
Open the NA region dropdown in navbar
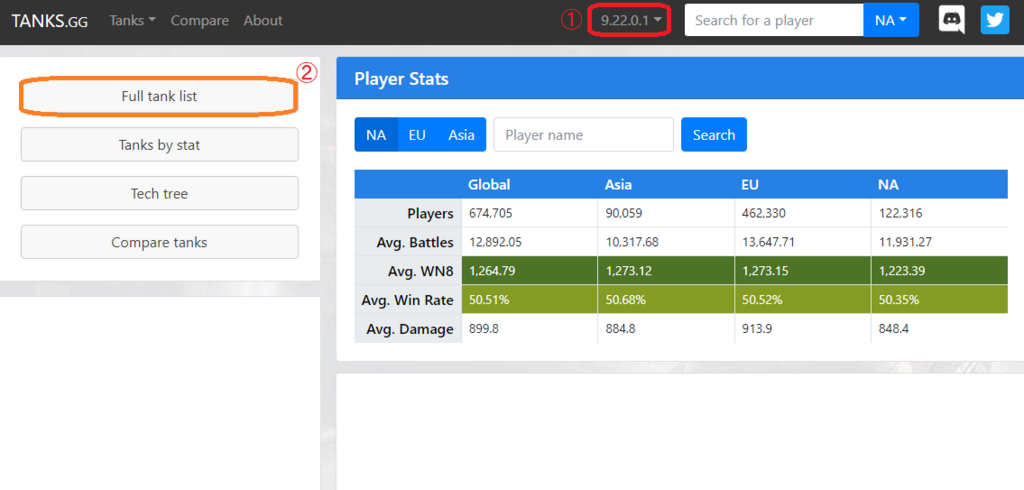tap(891, 20)
